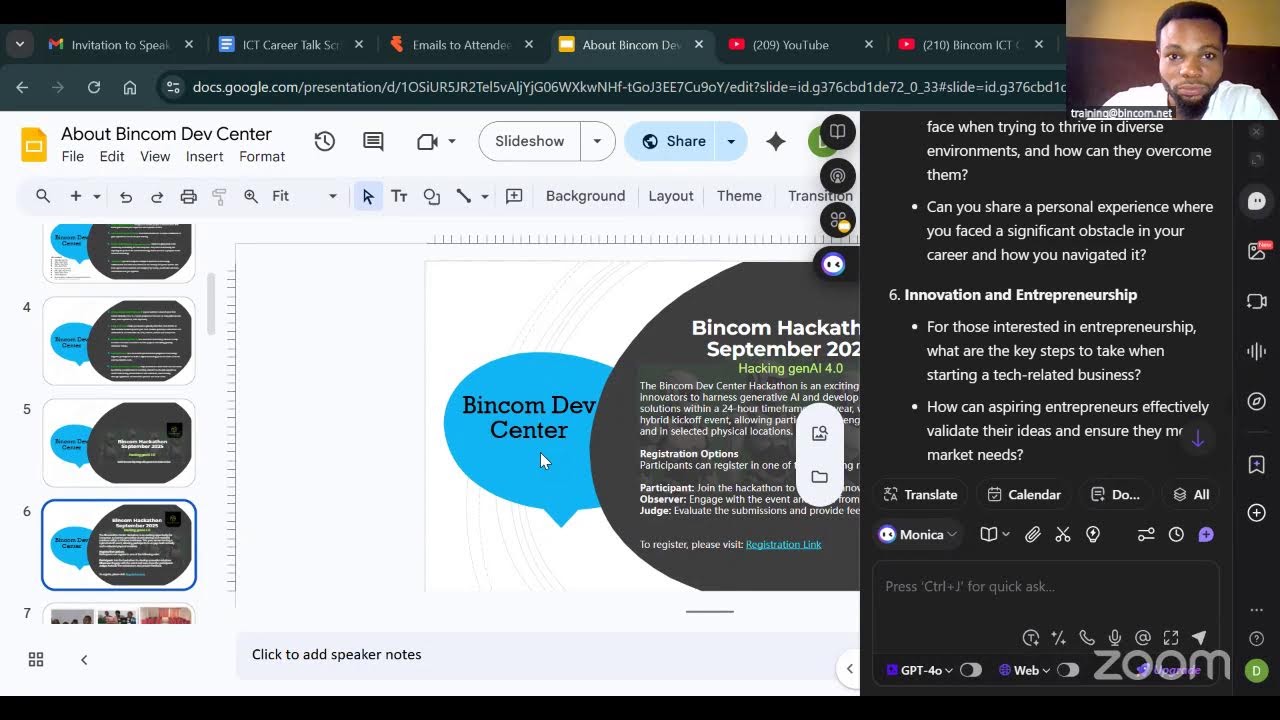Click the search menus magnifier icon
The width and height of the screenshot is (1280, 720).
pyautogui.click(x=43, y=196)
